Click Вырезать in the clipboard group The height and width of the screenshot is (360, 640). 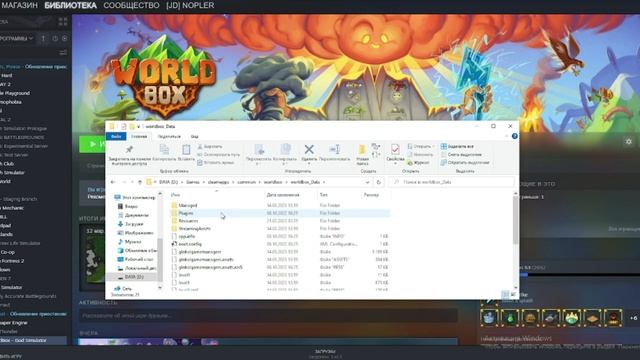(210, 146)
